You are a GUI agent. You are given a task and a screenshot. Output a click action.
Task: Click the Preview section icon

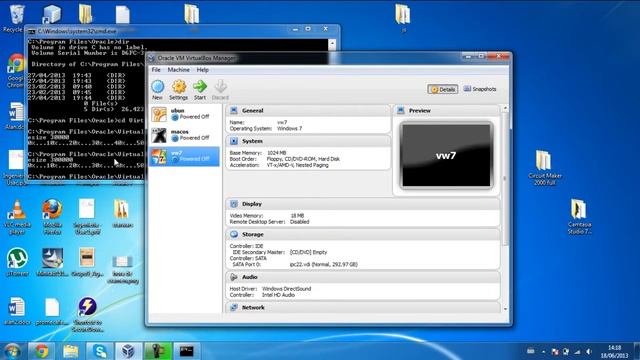401,110
